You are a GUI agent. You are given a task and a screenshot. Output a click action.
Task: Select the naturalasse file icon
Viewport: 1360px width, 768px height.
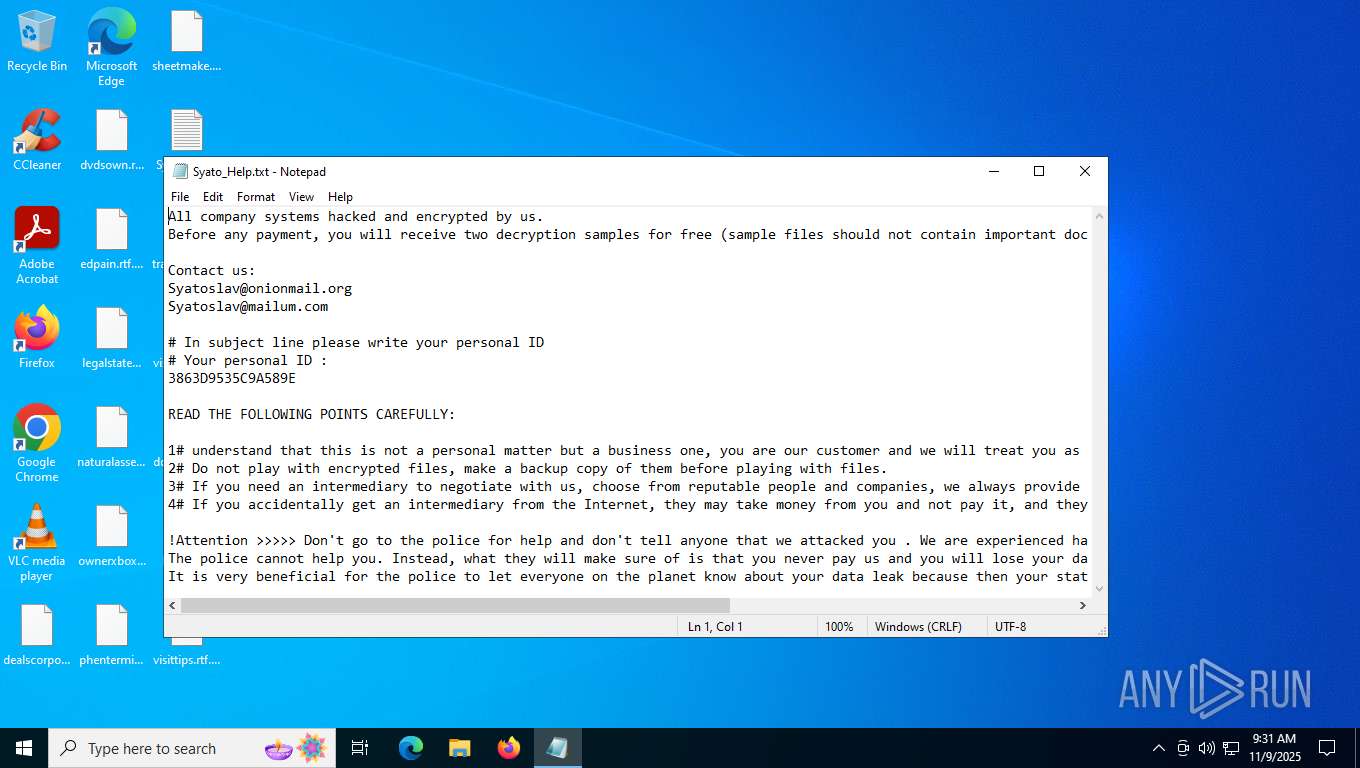112,437
